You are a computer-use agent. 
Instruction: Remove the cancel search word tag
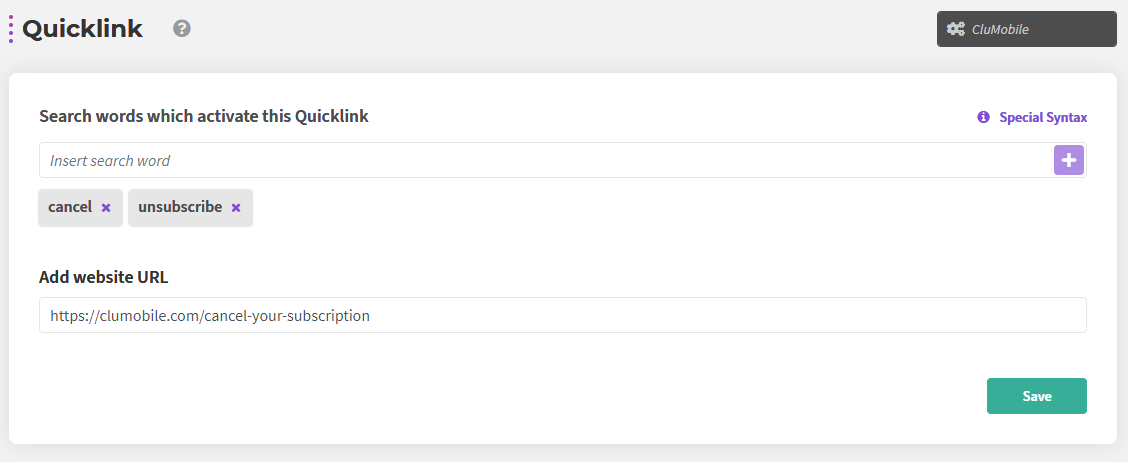(x=106, y=208)
